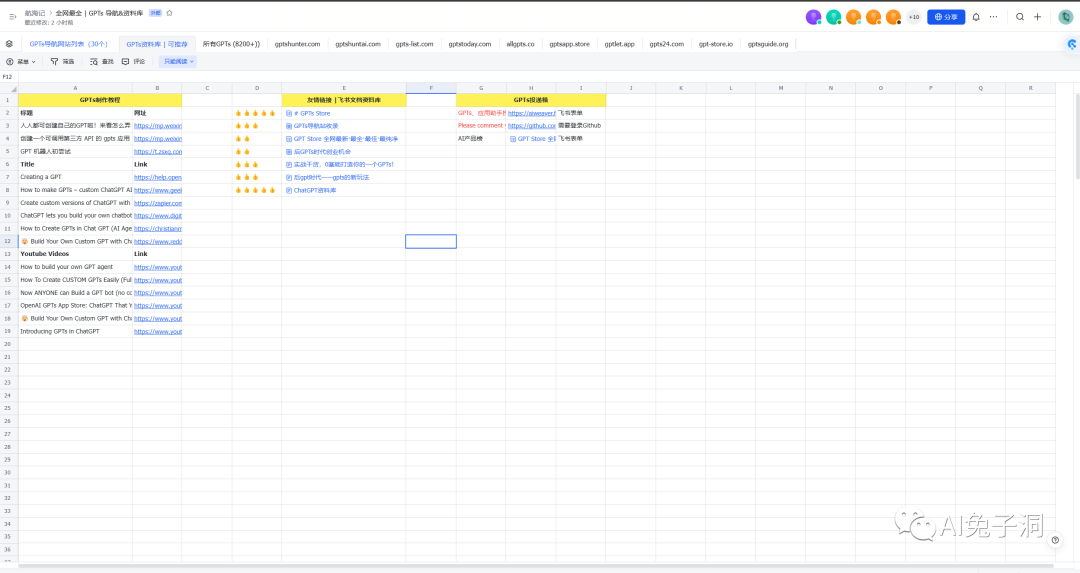
Task: Open the ChatGPT资料库 document link
Action: click(311, 190)
